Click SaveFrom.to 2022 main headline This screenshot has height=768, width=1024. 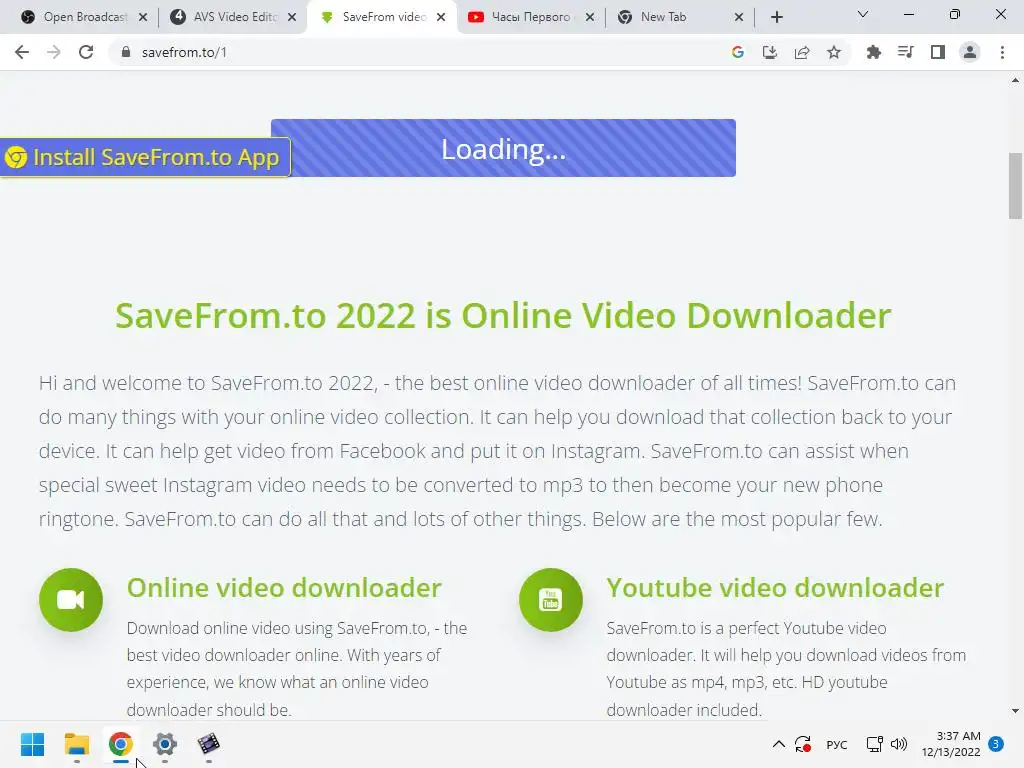coord(503,316)
